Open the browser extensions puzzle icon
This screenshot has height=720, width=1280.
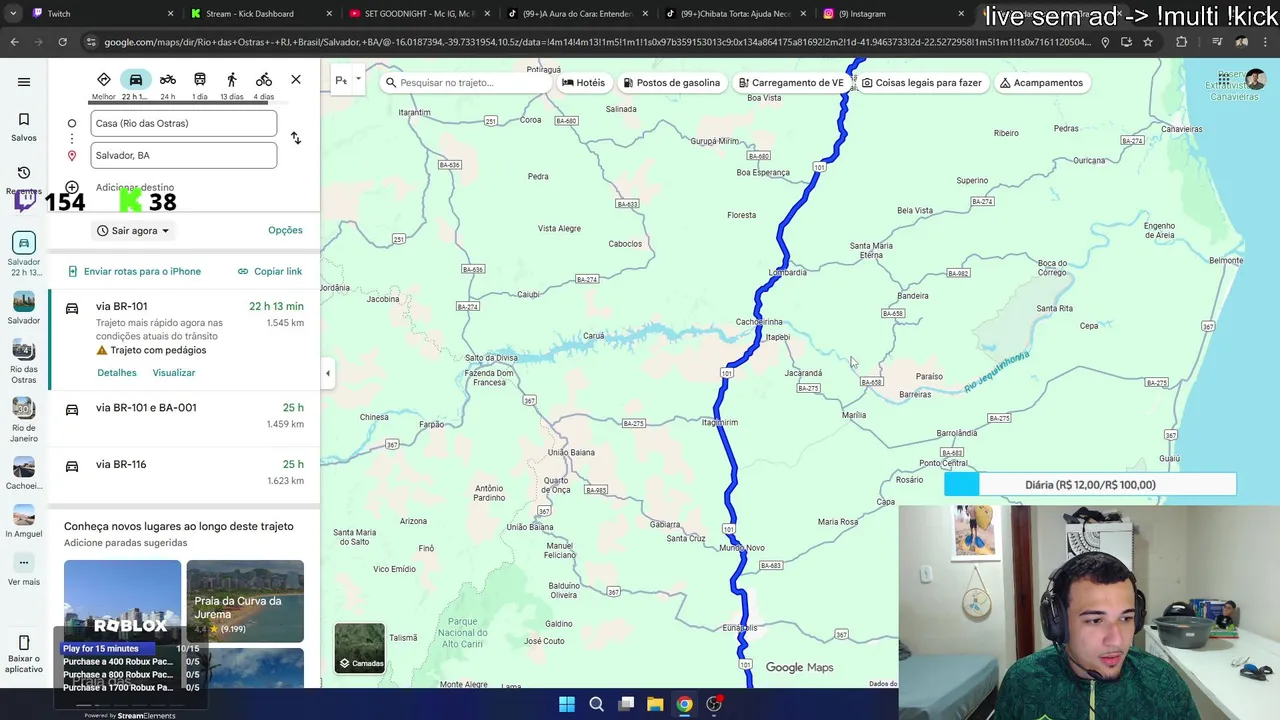pos(1182,42)
